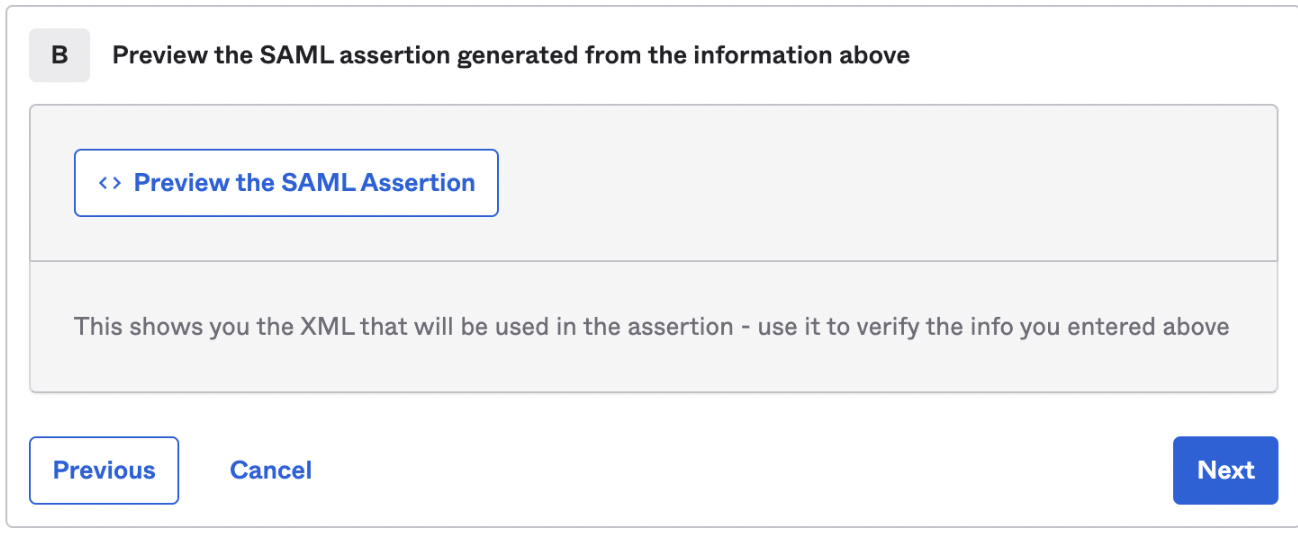Click the code brackets icon

110,183
